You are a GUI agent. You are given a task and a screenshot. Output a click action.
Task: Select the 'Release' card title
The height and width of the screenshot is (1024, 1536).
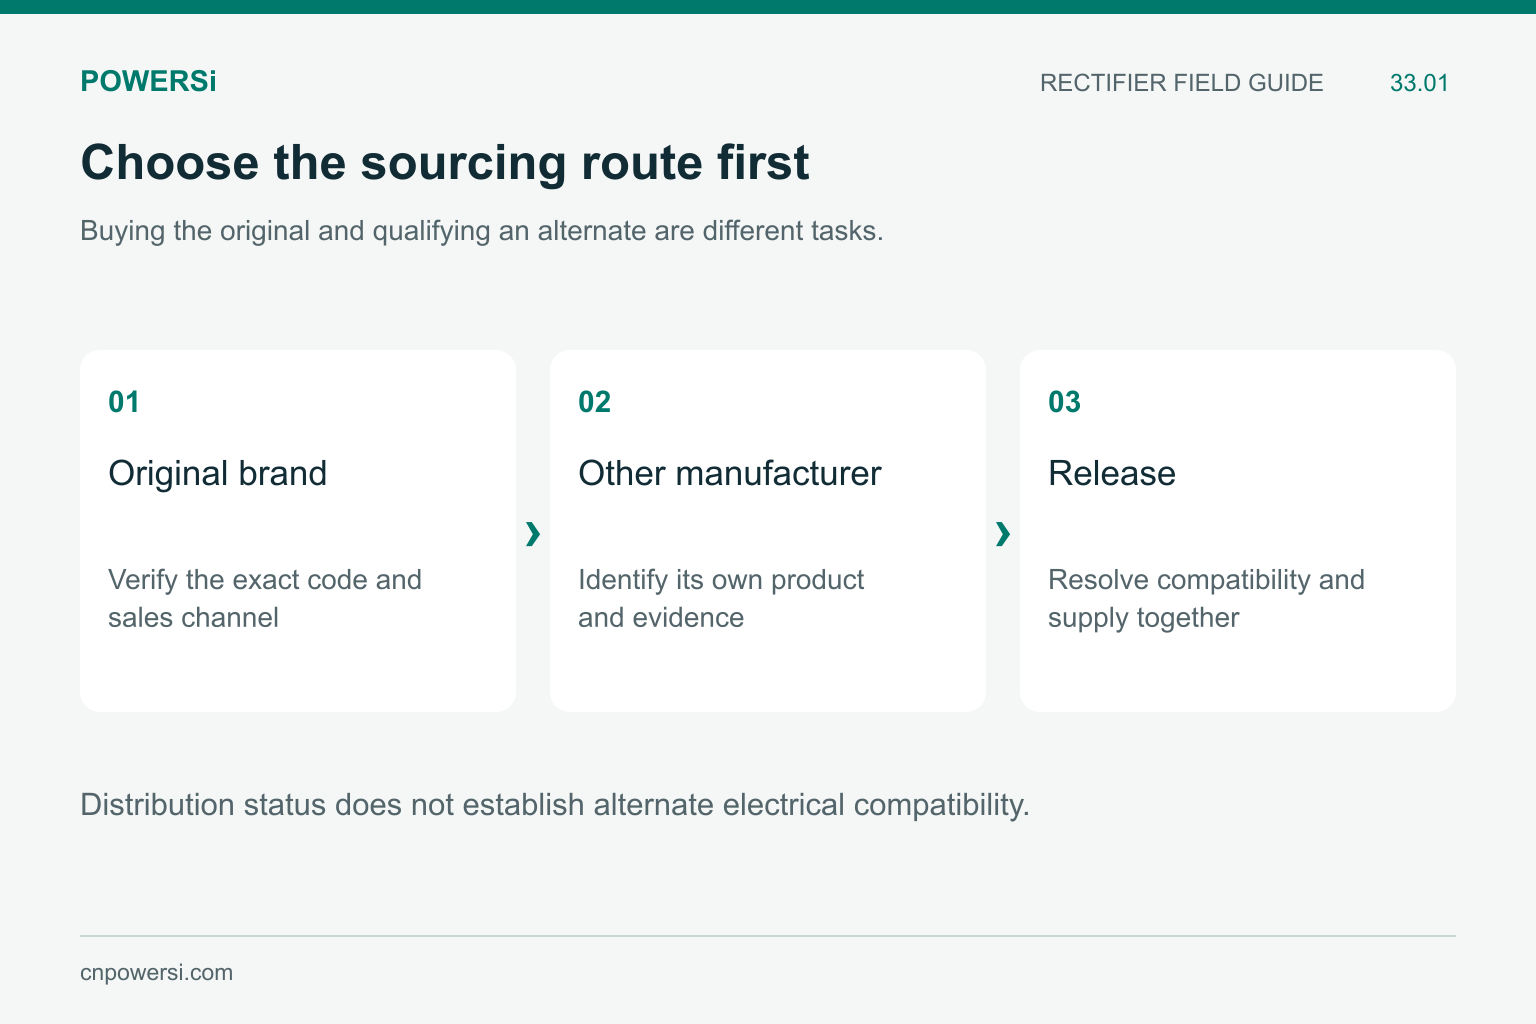1112,473
